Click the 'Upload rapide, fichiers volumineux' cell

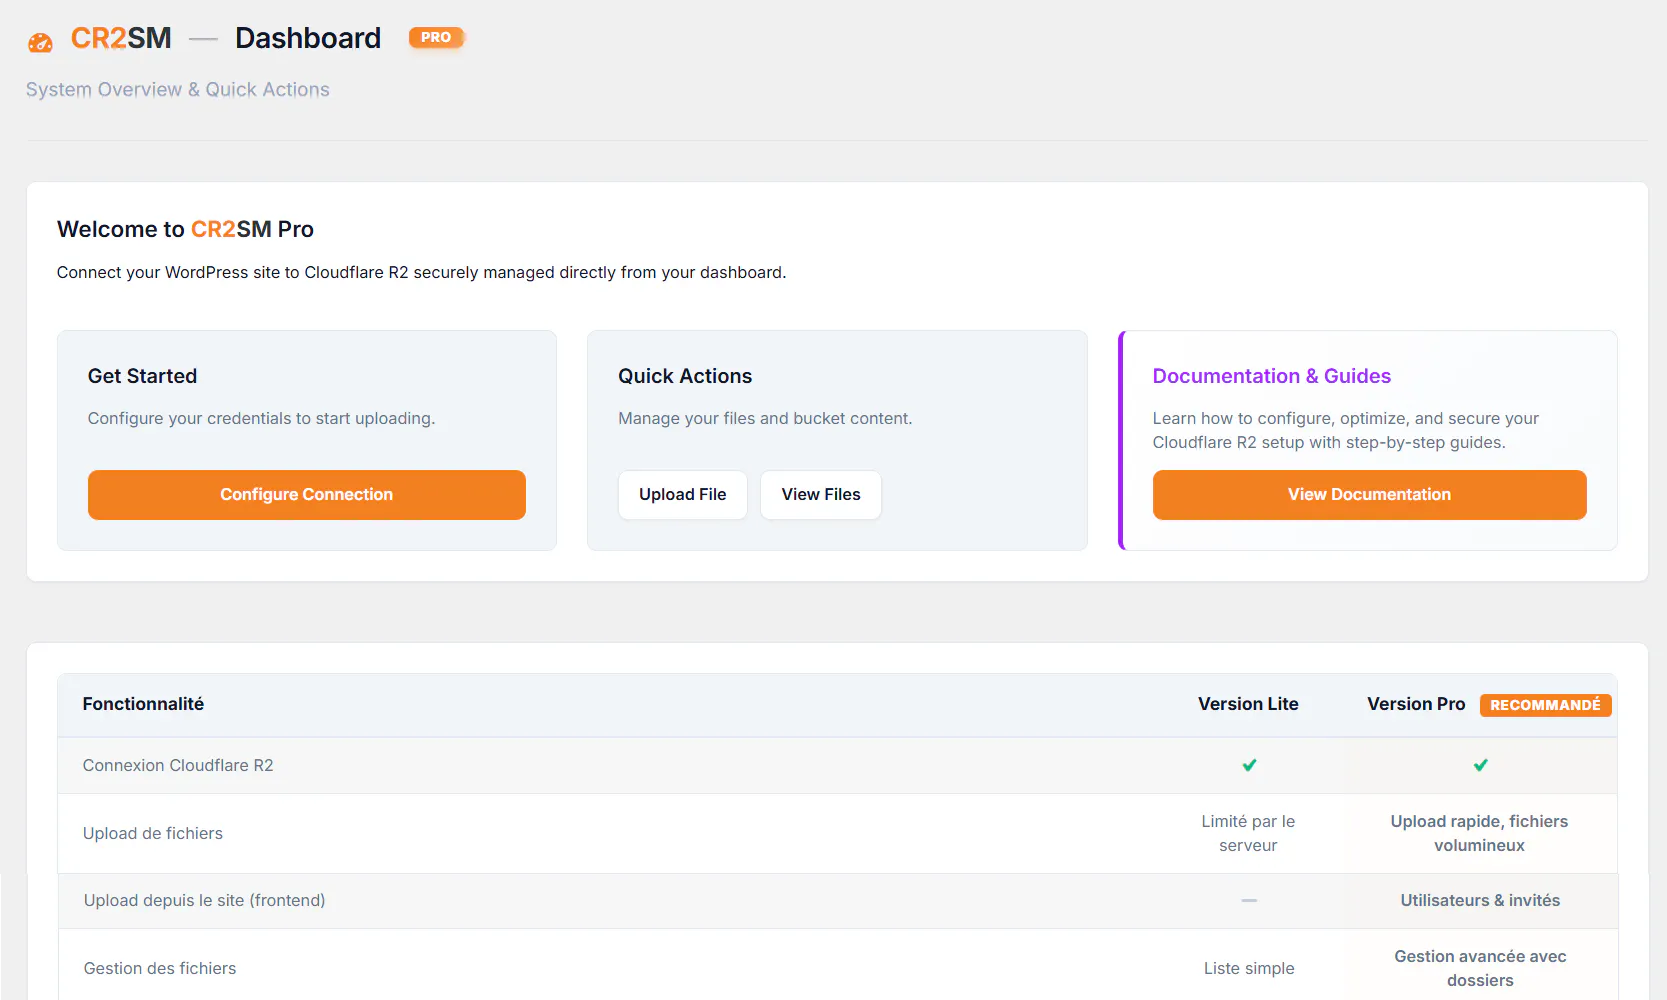(1479, 833)
